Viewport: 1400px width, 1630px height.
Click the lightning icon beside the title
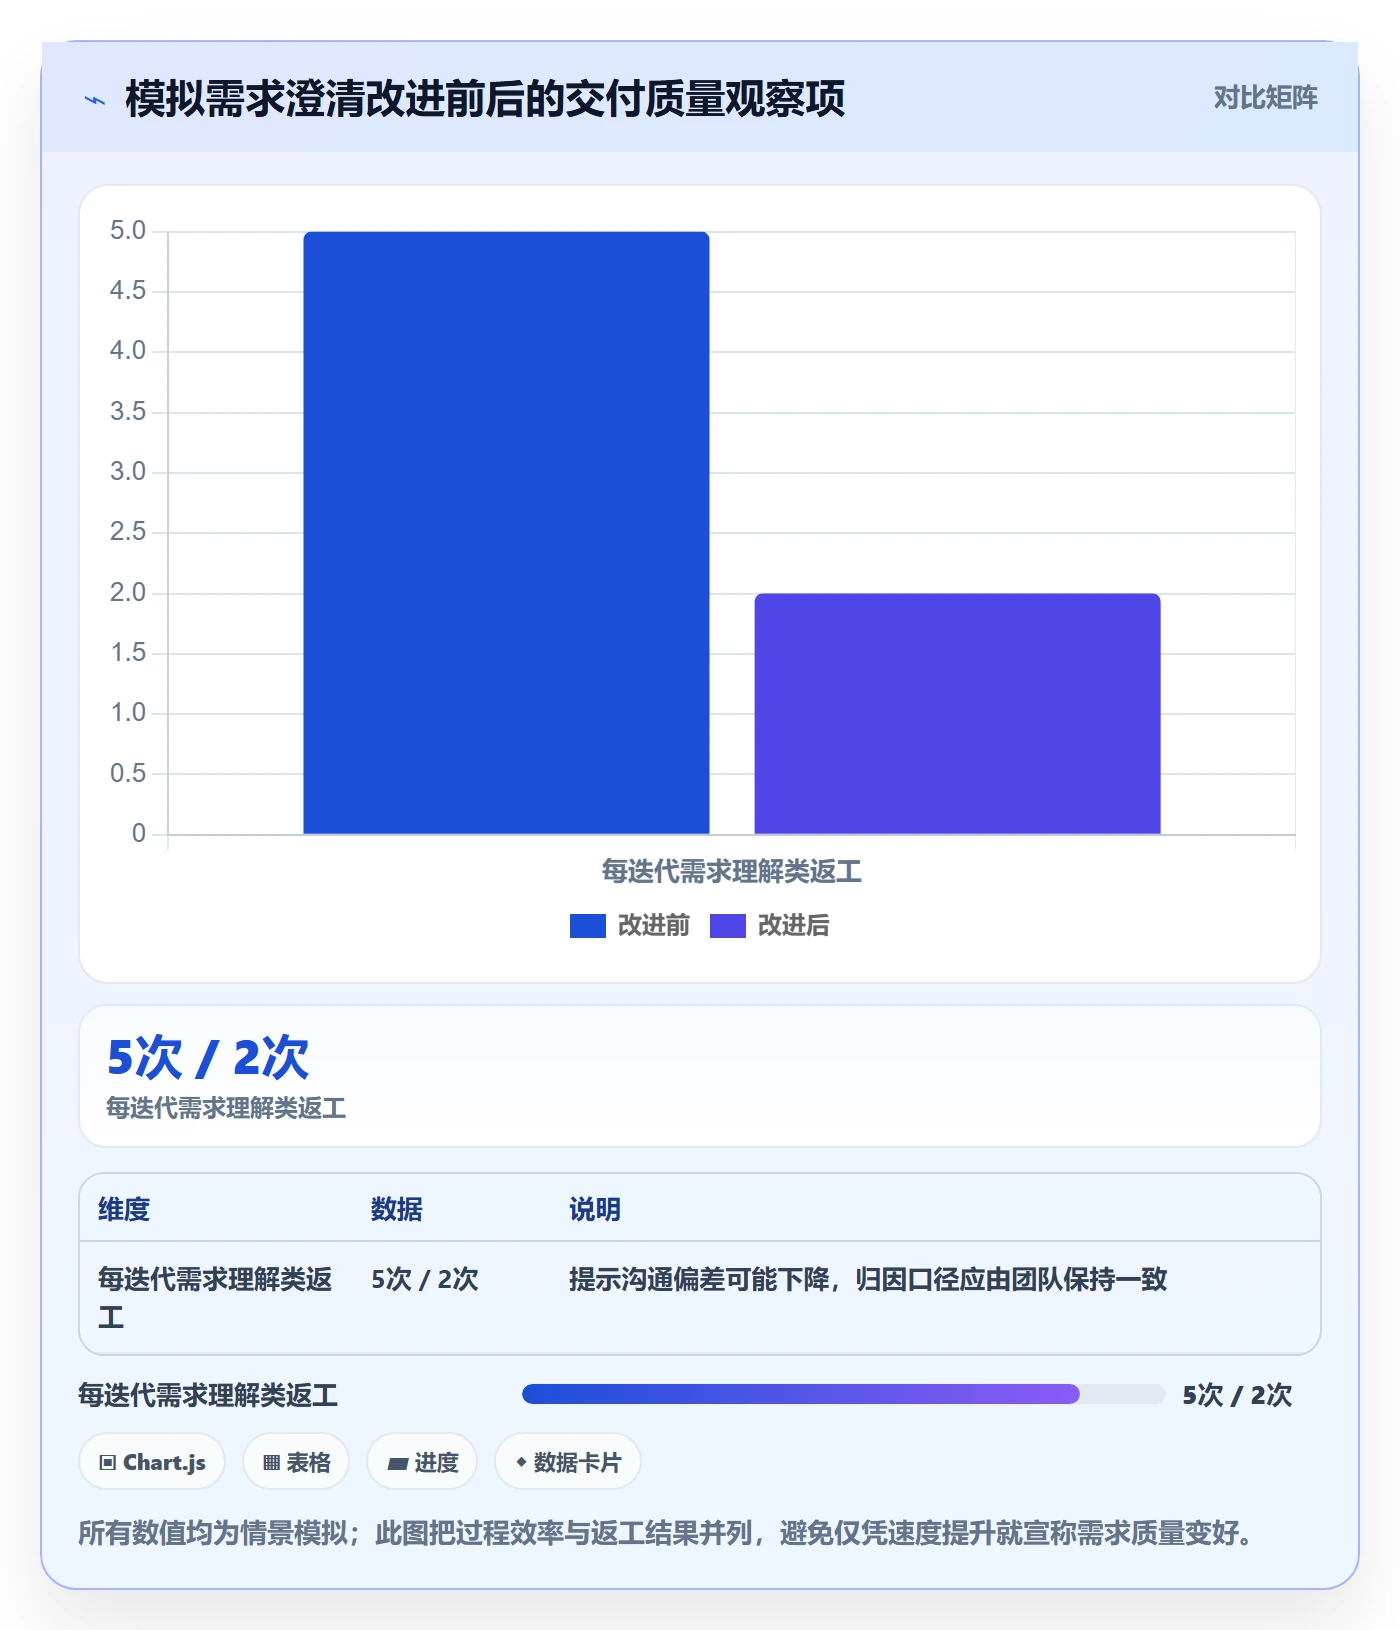coord(95,100)
